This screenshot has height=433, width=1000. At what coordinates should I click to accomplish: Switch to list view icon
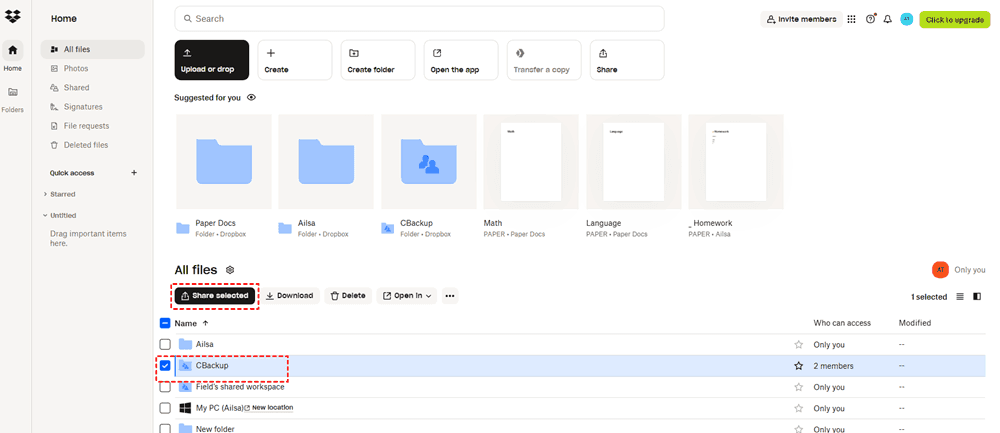tap(960, 297)
